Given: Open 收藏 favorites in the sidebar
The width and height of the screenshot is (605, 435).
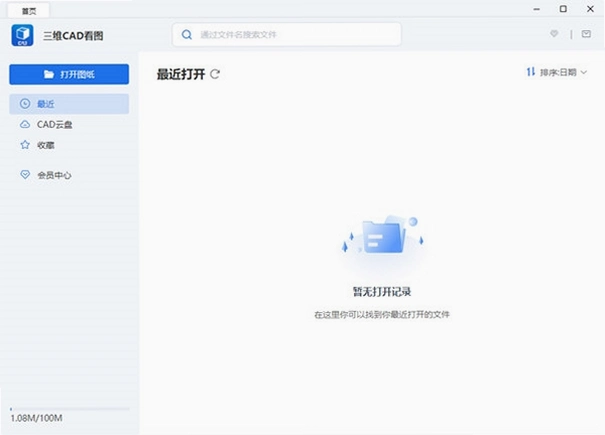Looking at the screenshot, I should [69, 145].
